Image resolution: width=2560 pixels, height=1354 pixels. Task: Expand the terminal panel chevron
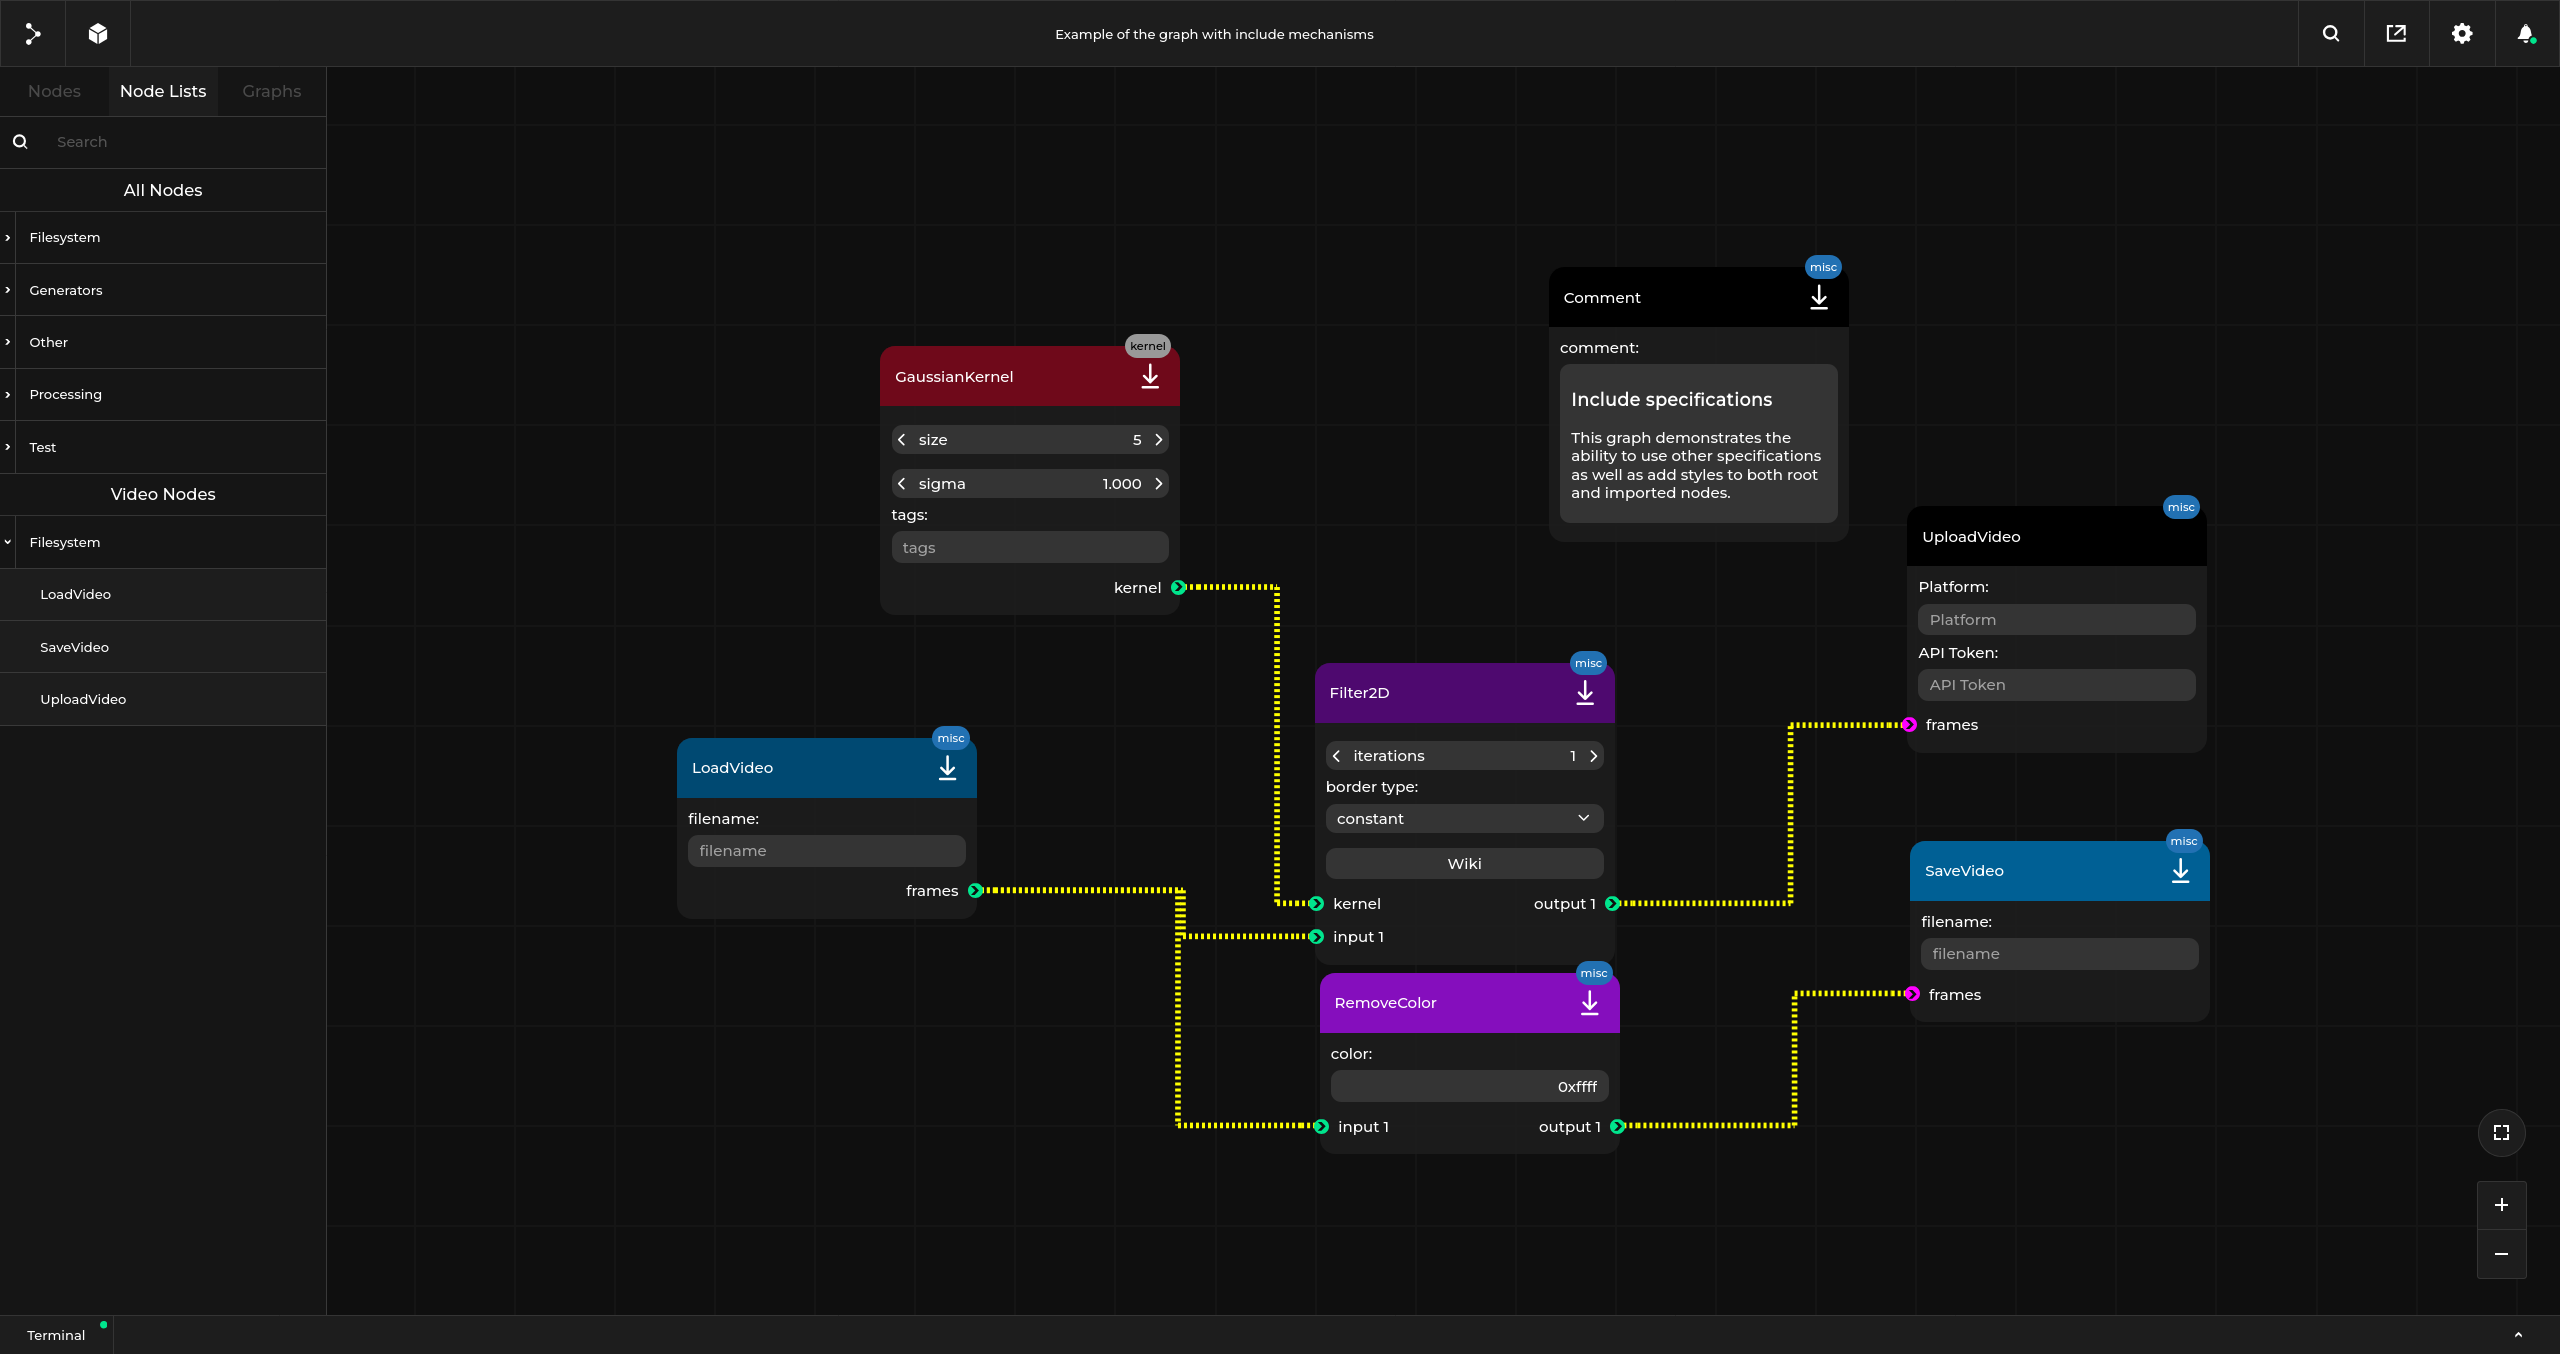click(2518, 1335)
